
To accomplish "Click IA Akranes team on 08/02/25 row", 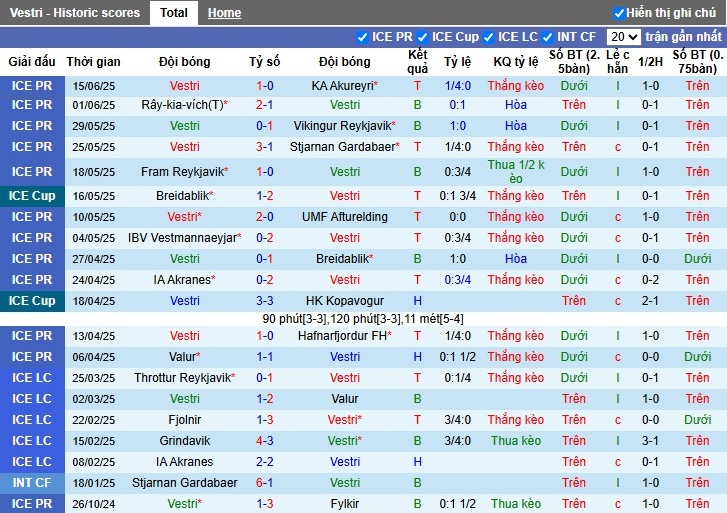I will pos(185,462).
